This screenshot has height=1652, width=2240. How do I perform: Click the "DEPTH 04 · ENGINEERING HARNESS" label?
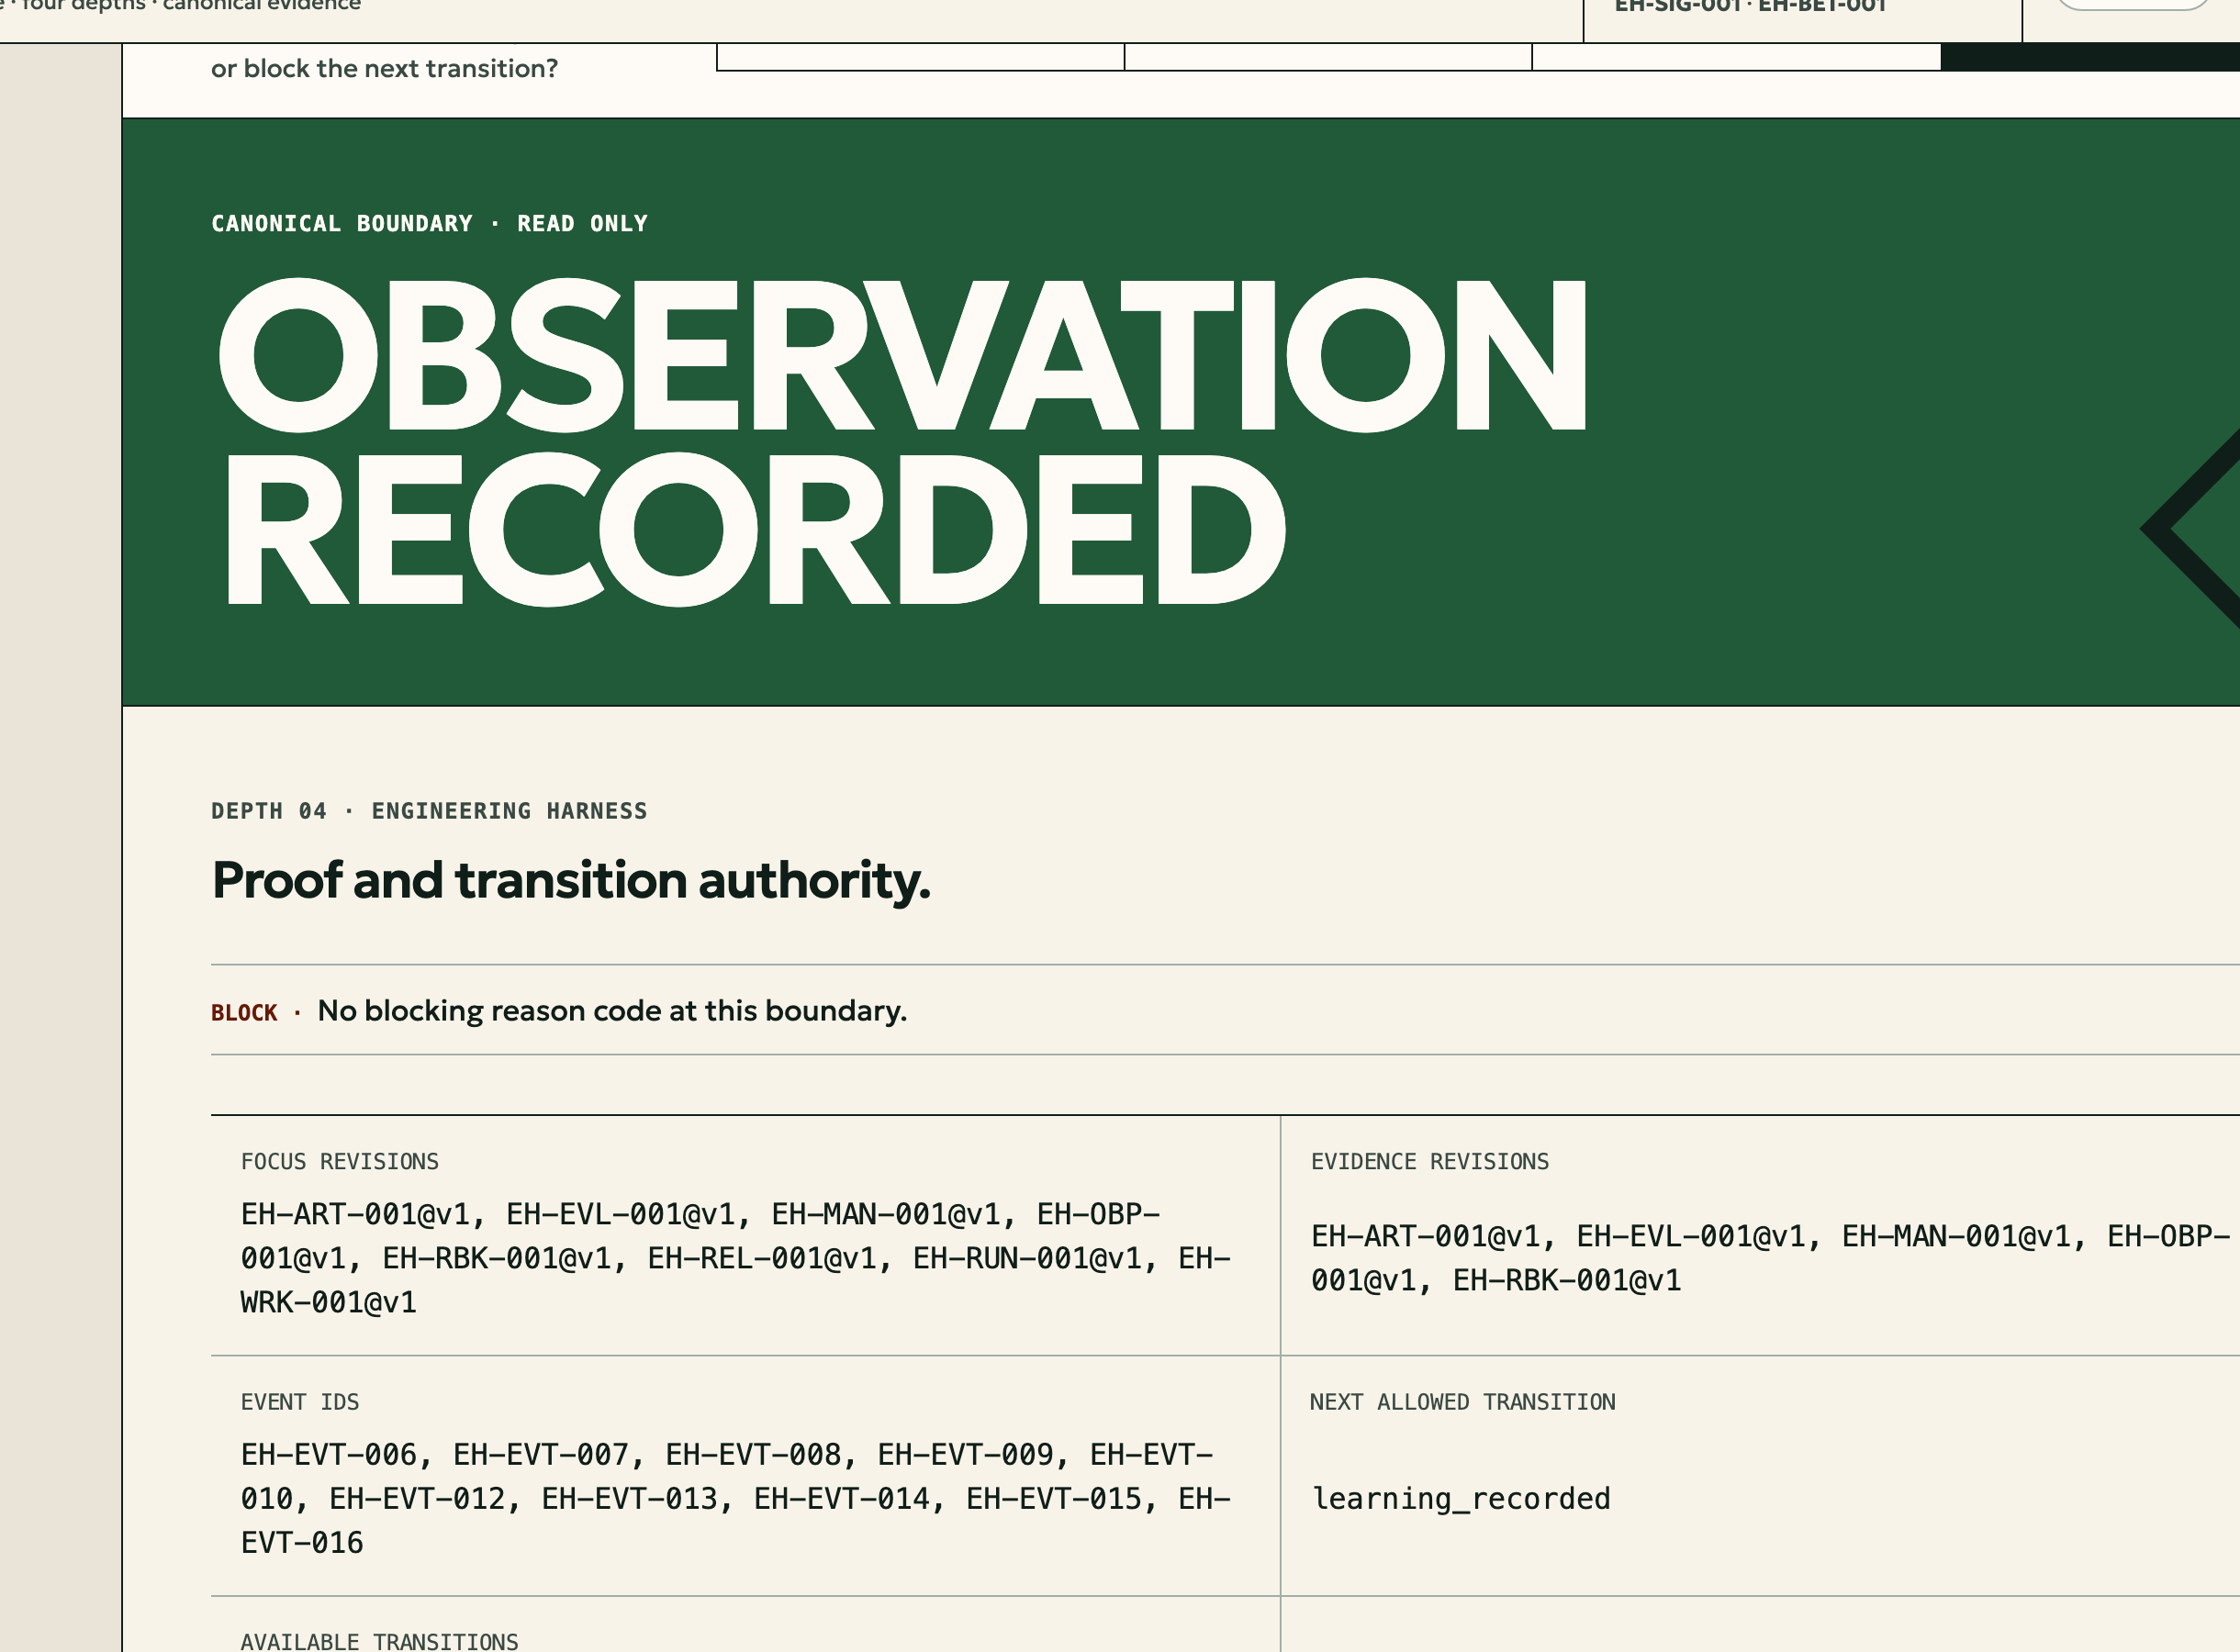point(429,811)
